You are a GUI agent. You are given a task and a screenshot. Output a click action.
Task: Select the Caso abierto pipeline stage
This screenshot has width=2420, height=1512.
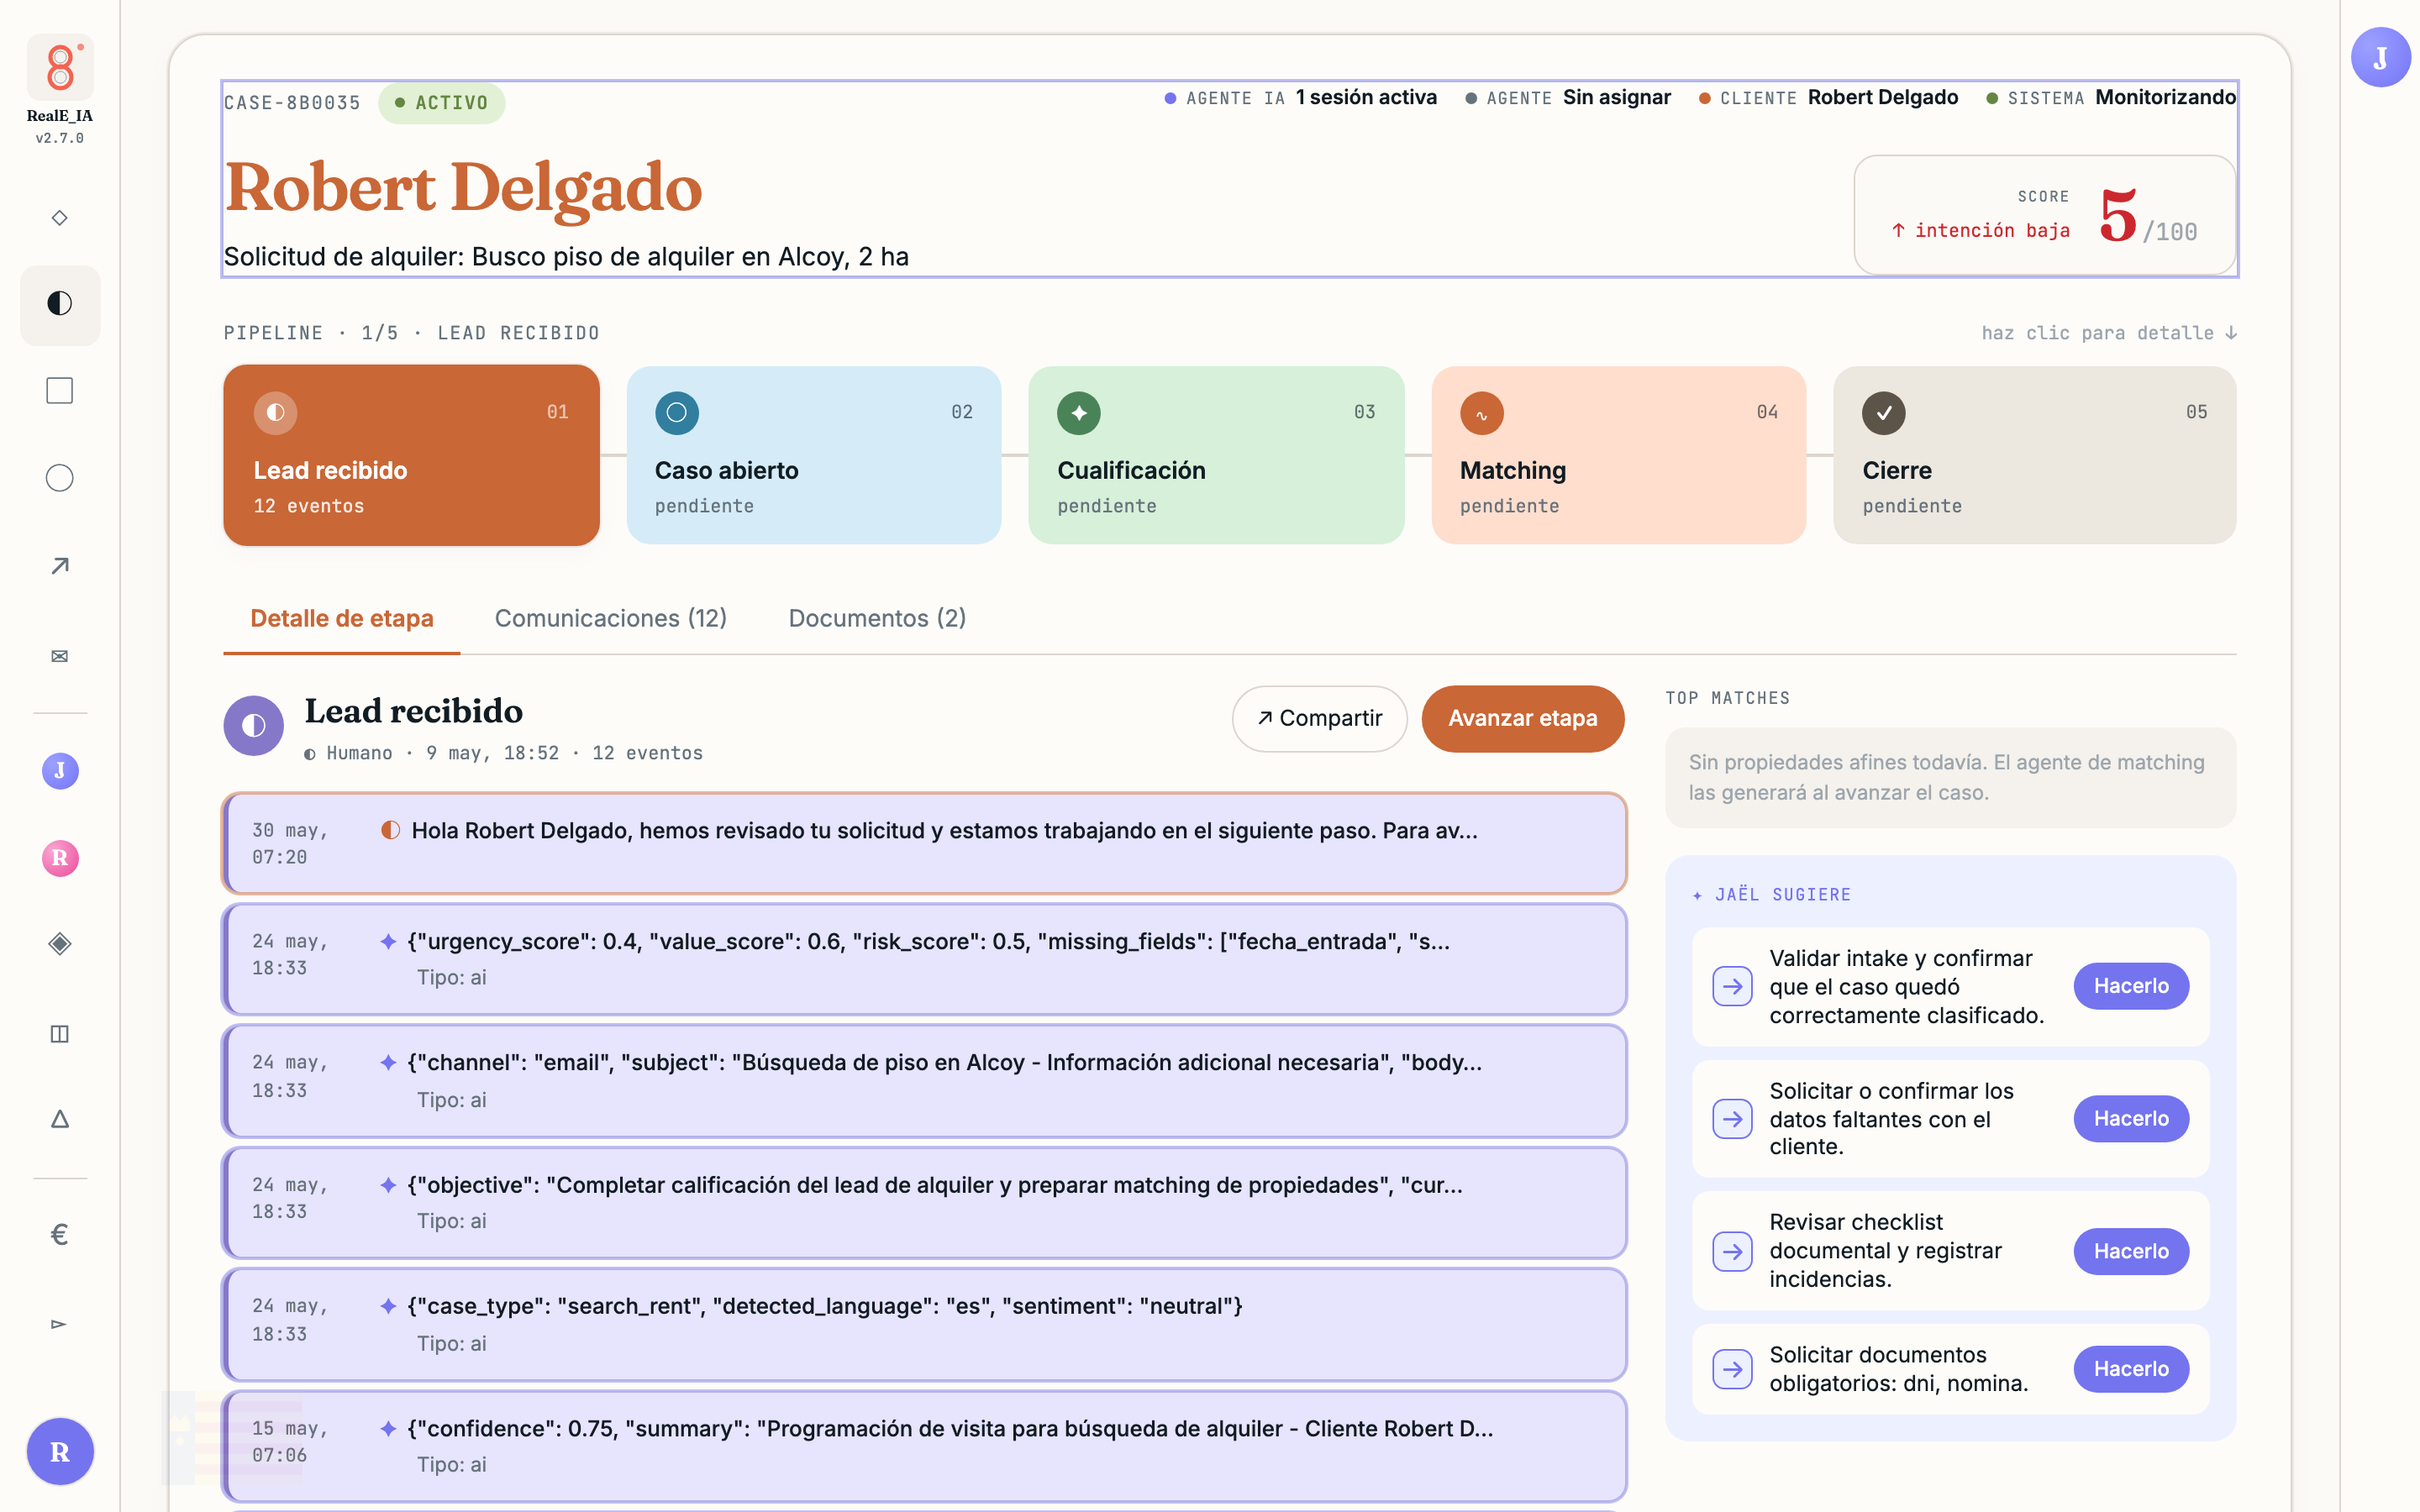coord(813,455)
